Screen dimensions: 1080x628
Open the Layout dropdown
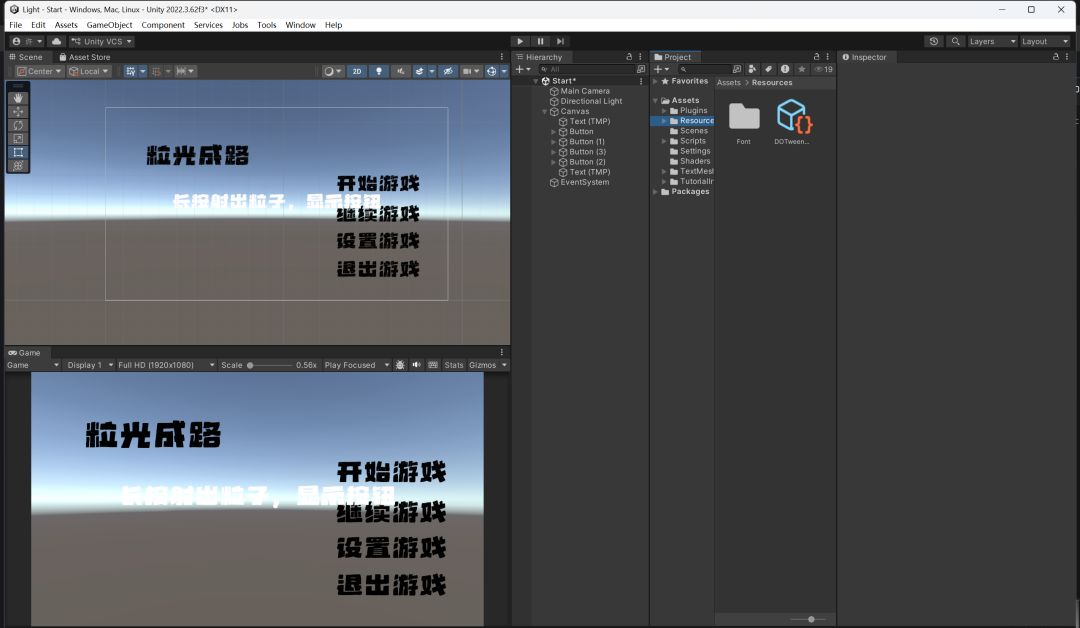click(x=1044, y=41)
